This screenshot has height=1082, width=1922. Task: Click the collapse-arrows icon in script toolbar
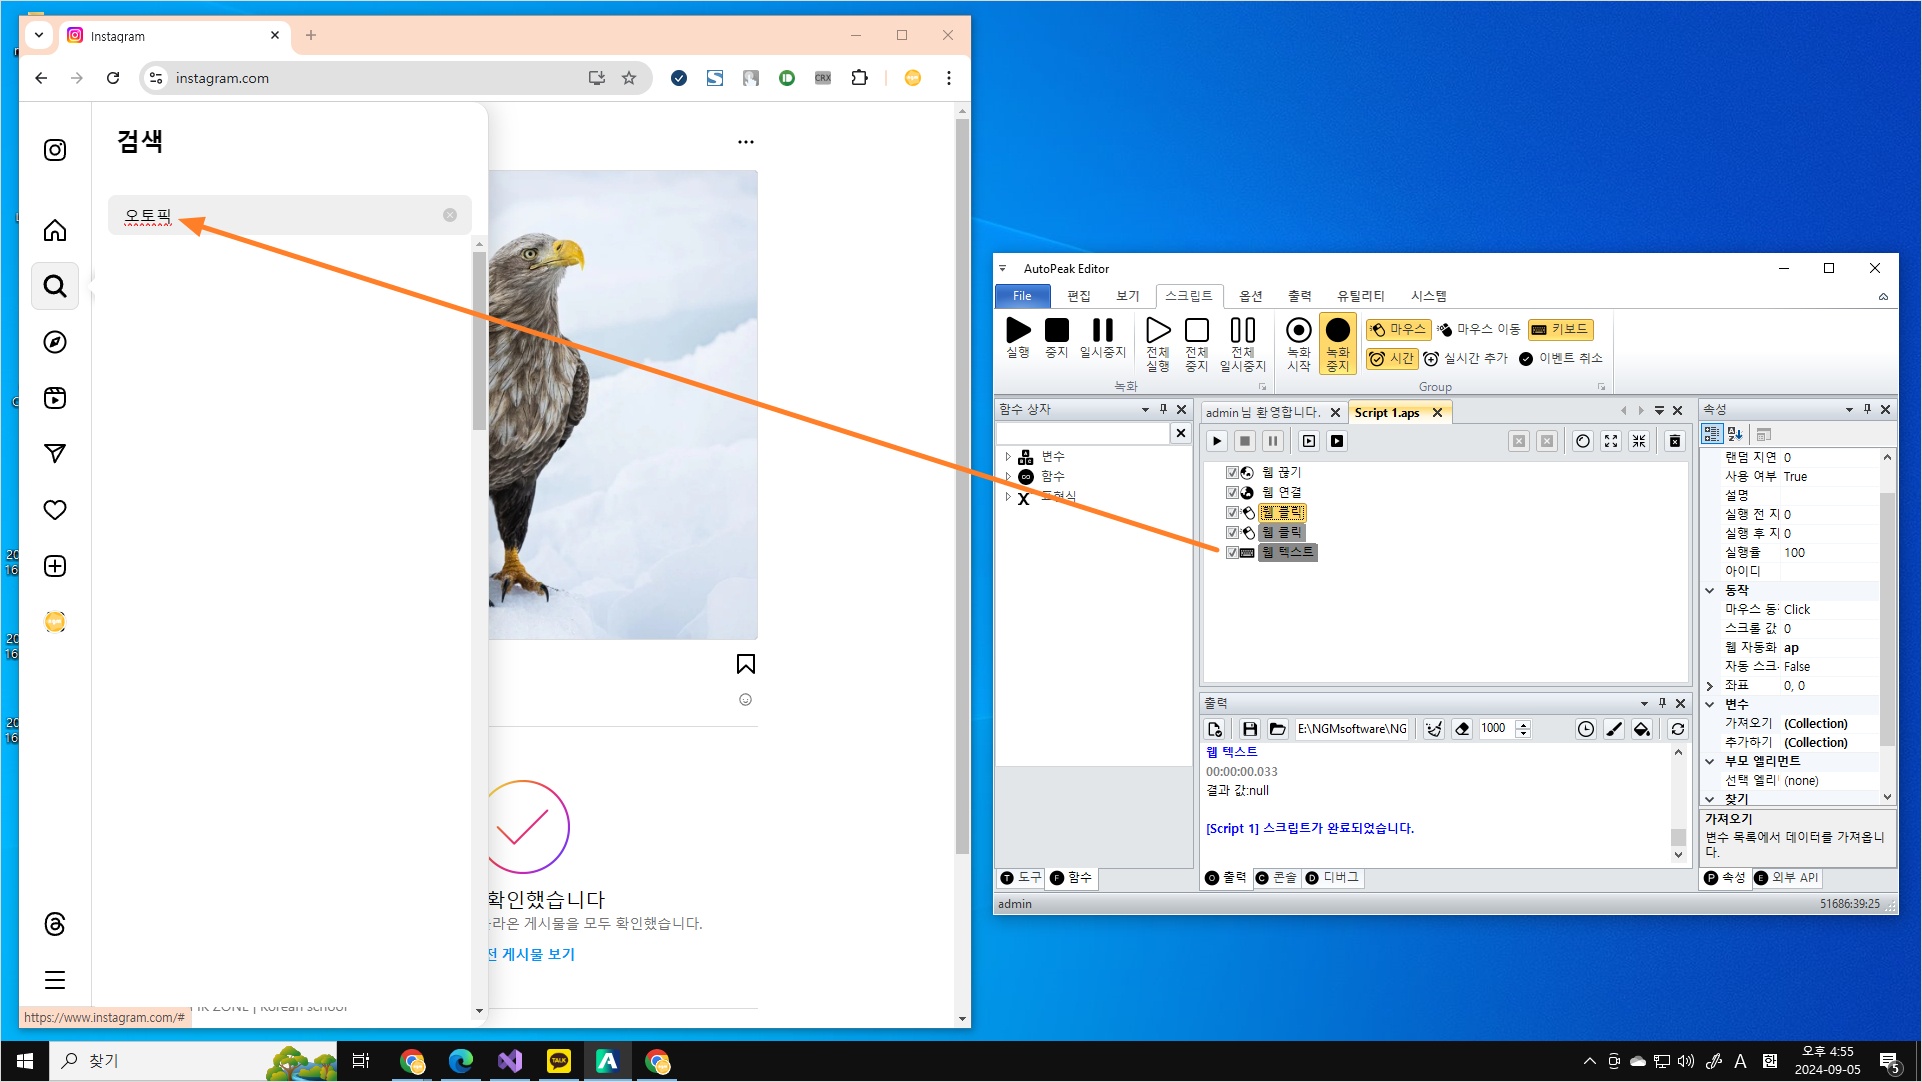[x=1639, y=441]
